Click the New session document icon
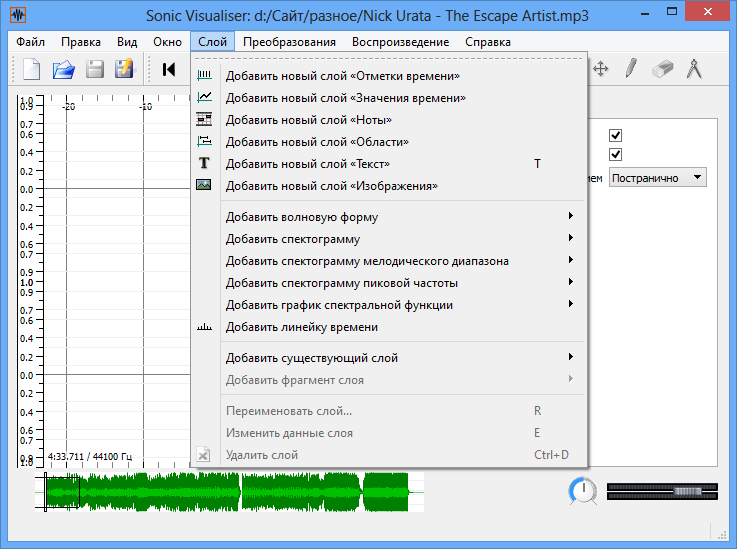This screenshot has height=549, width=737. point(32,70)
